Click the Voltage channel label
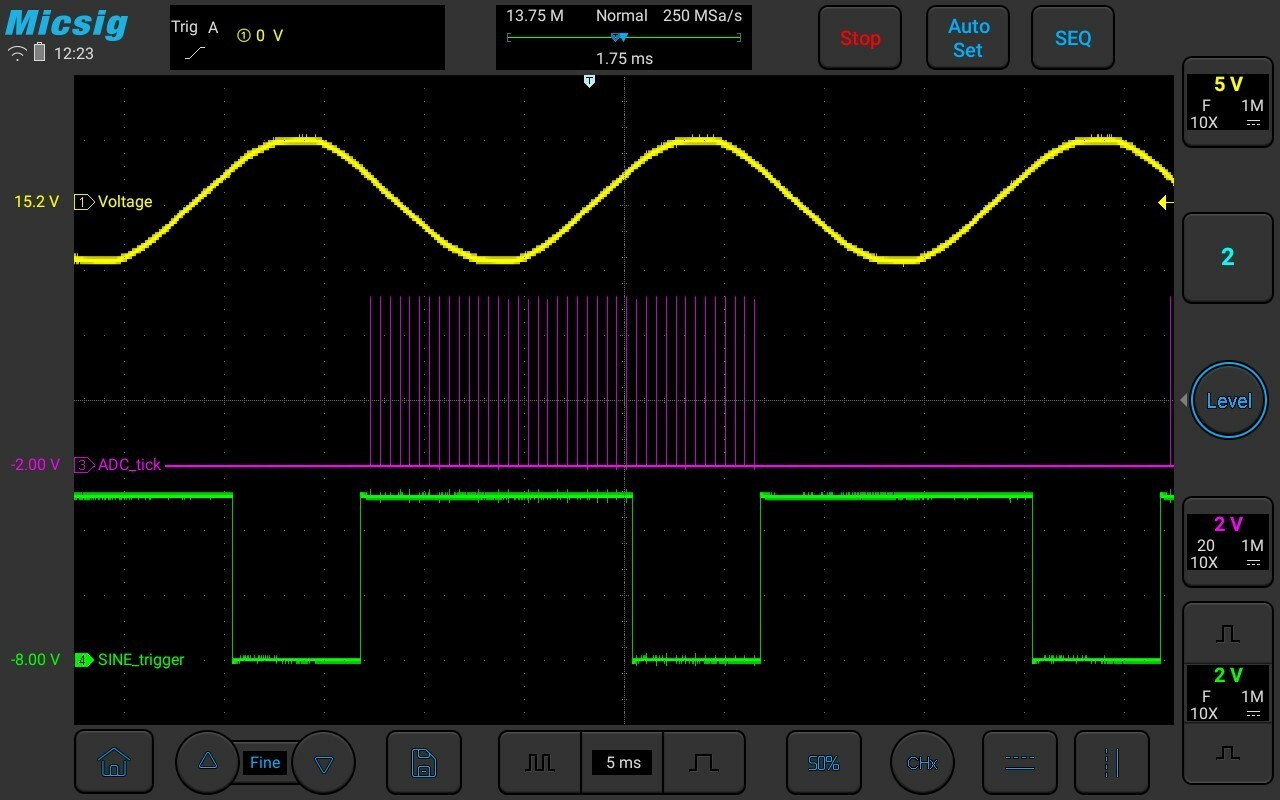The width and height of the screenshot is (1280, 800). click(125, 202)
